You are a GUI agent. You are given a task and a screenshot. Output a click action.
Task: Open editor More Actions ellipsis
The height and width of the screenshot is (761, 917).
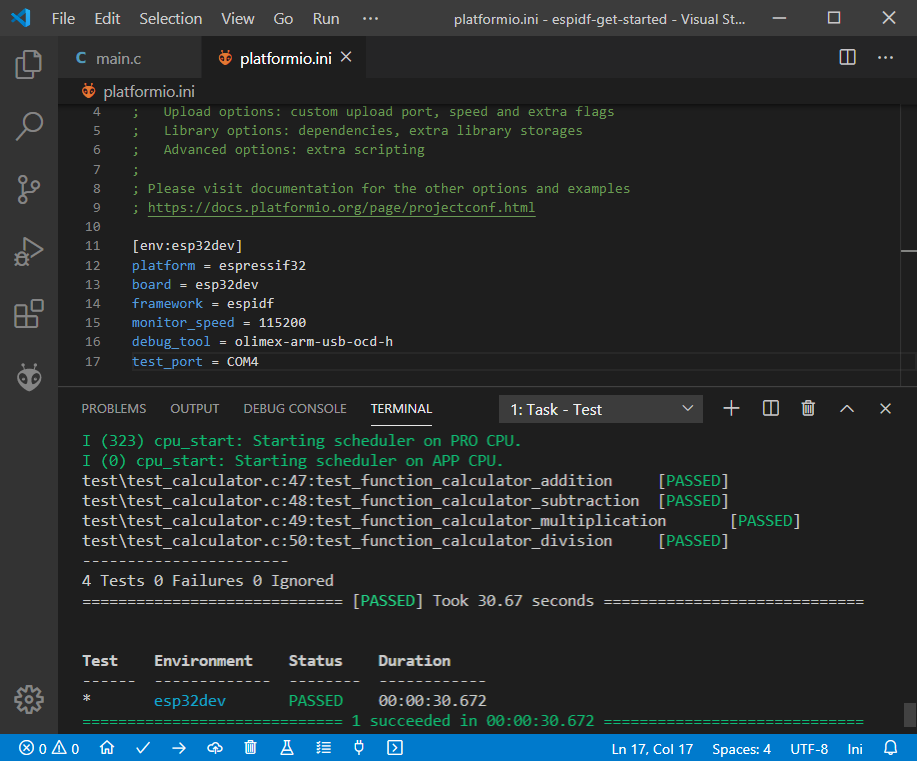click(x=885, y=57)
